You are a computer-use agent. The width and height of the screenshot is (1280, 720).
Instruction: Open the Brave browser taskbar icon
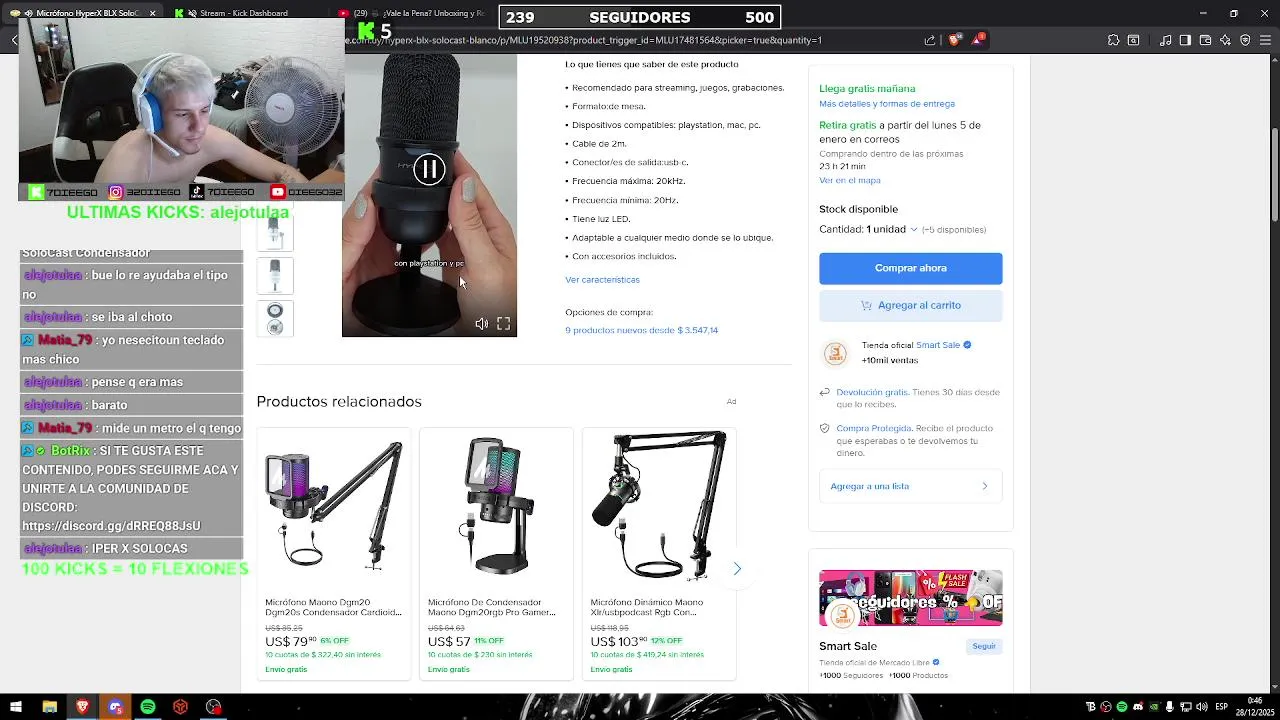[82, 707]
